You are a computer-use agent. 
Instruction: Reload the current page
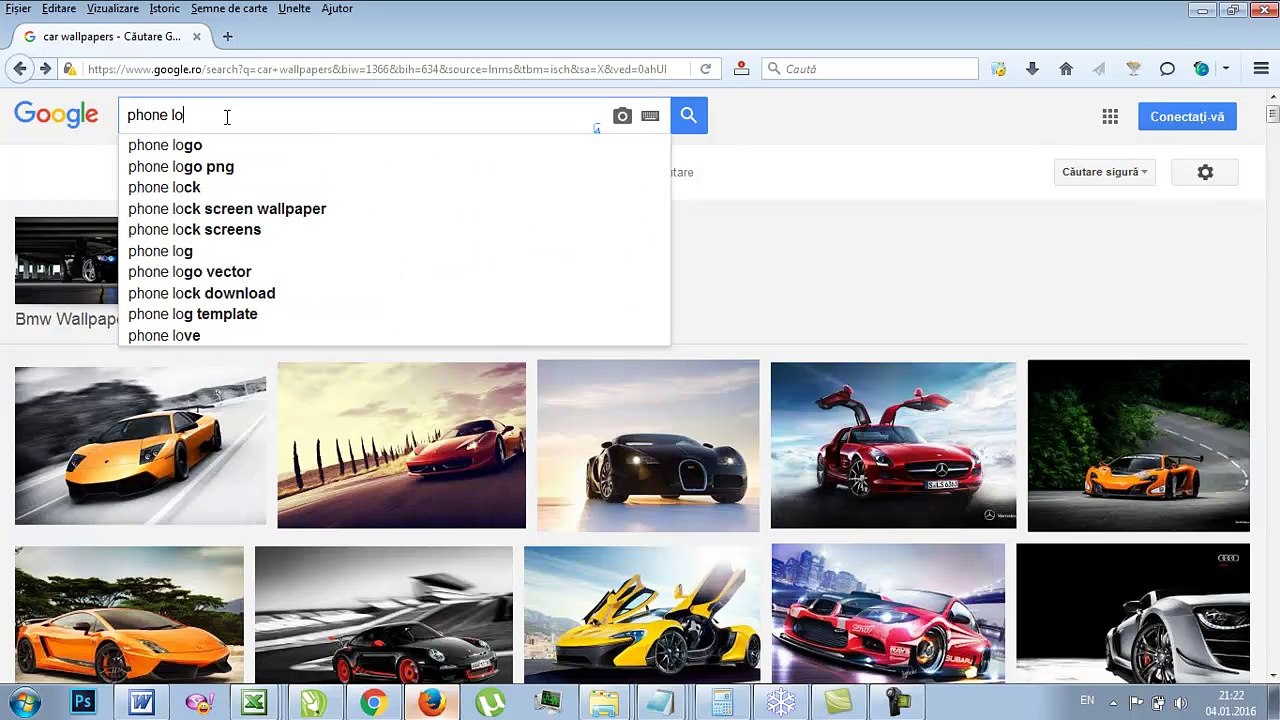(705, 69)
